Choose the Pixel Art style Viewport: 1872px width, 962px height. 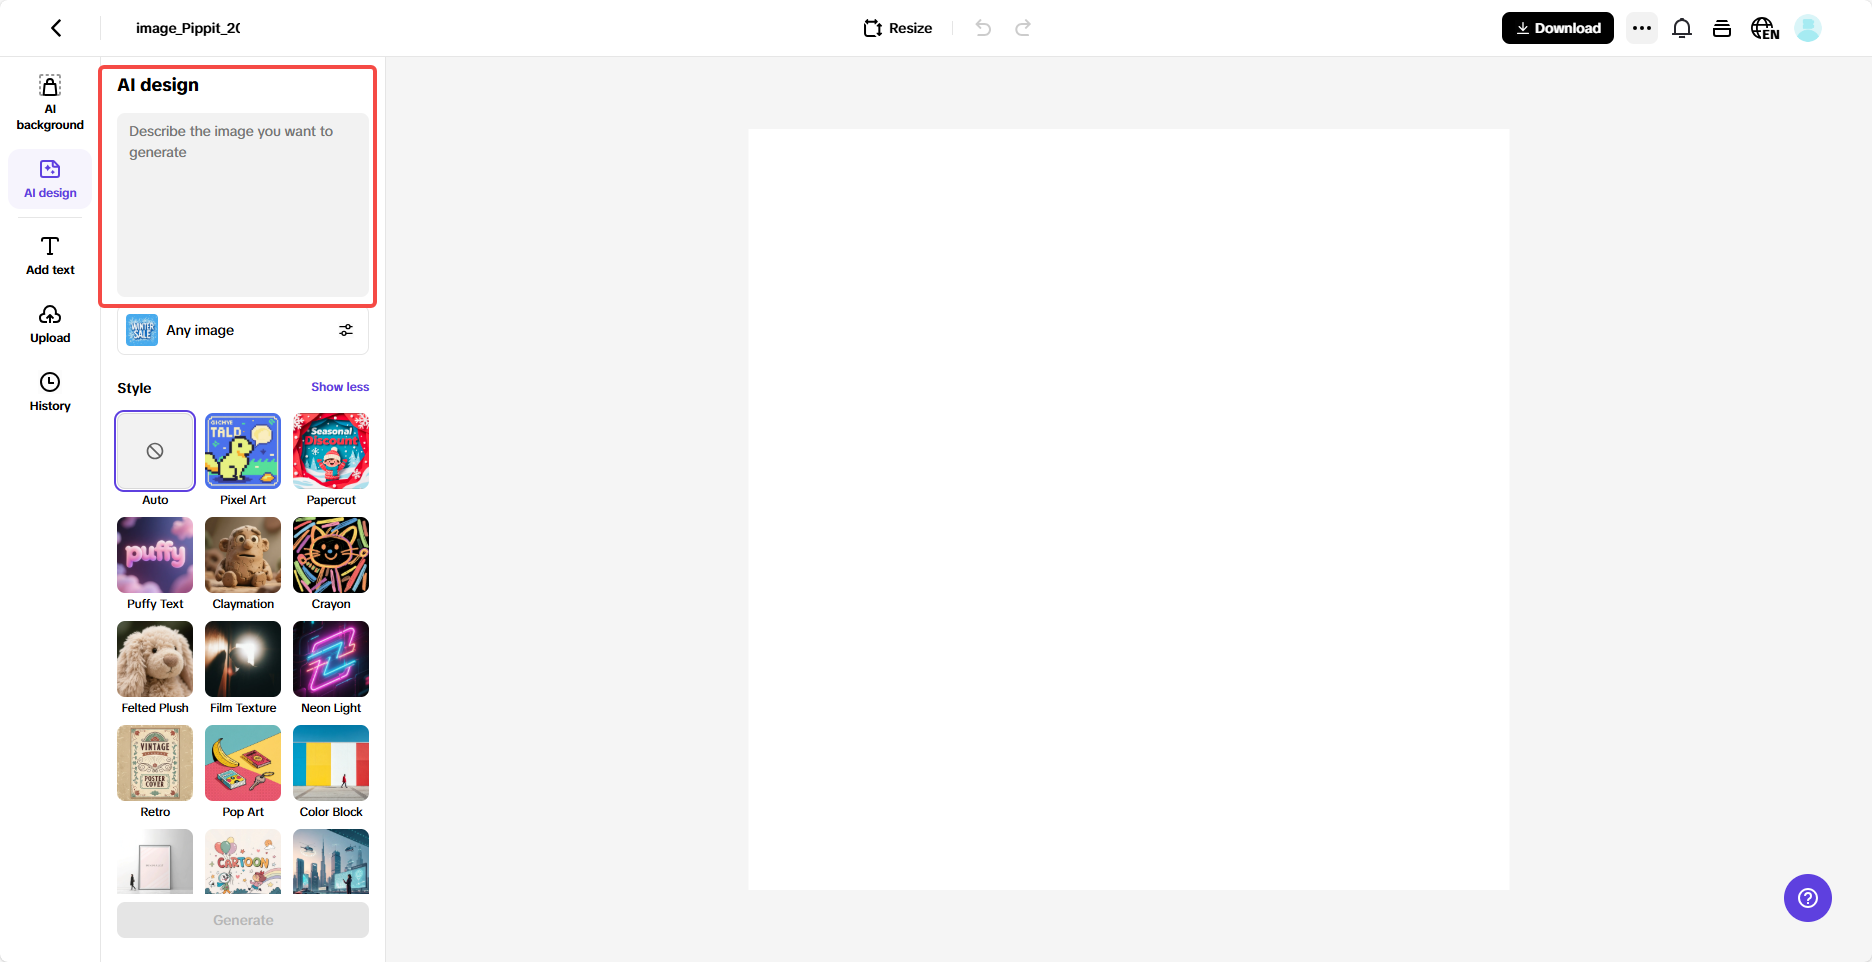tap(242, 451)
